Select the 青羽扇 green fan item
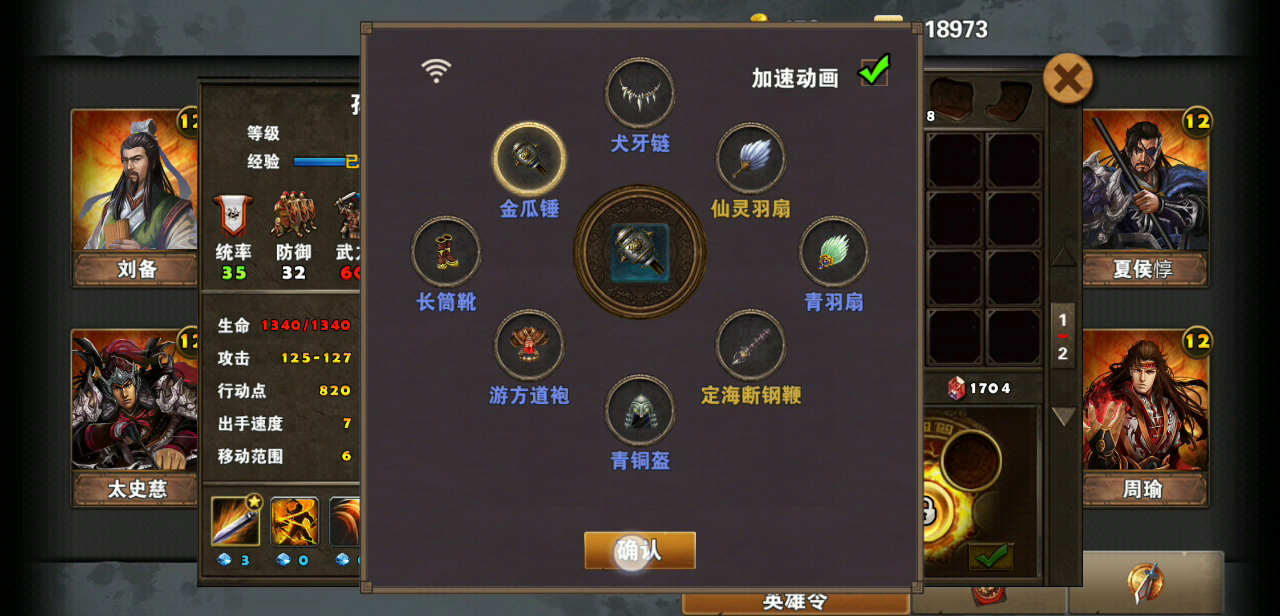Screen dimensions: 1280x616 click(x=834, y=251)
